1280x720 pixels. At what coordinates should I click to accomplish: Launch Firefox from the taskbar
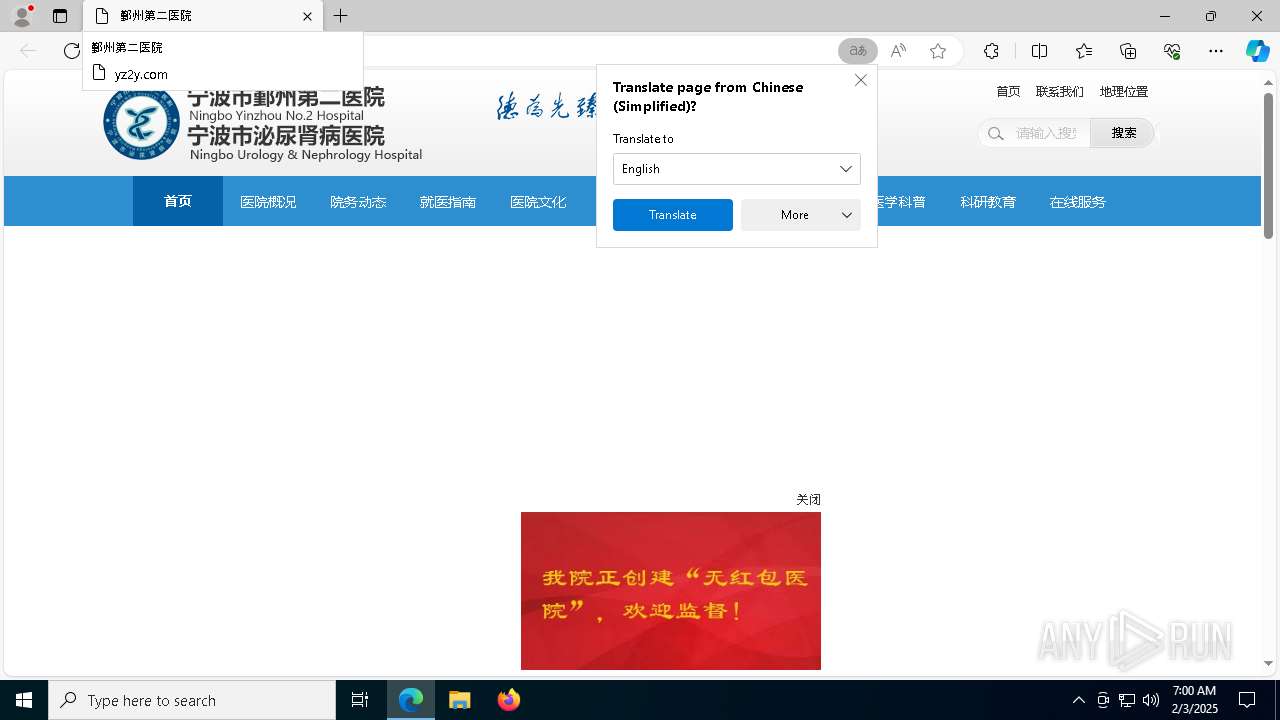[x=509, y=700]
